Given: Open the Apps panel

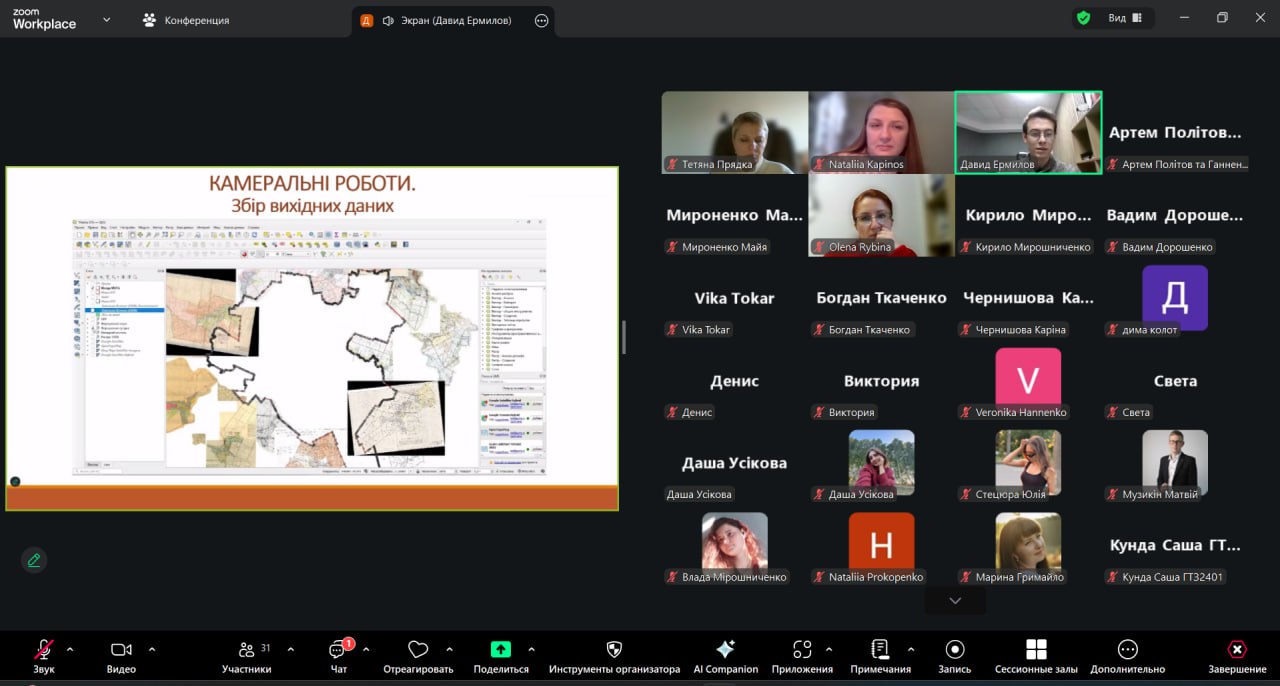Looking at the screenshot, I should (x=802, y=650).
